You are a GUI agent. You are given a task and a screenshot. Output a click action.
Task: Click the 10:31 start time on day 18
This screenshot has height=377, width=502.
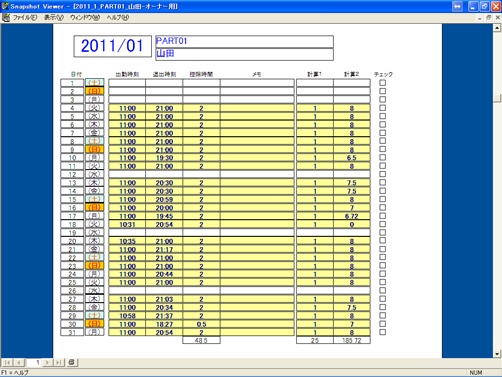coord(127,225)
